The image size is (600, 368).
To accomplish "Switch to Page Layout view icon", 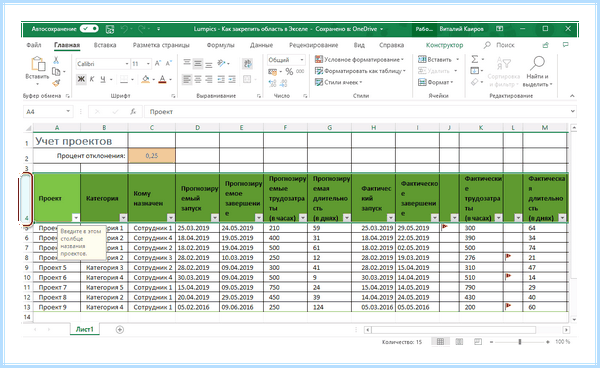I will (459, 342).
